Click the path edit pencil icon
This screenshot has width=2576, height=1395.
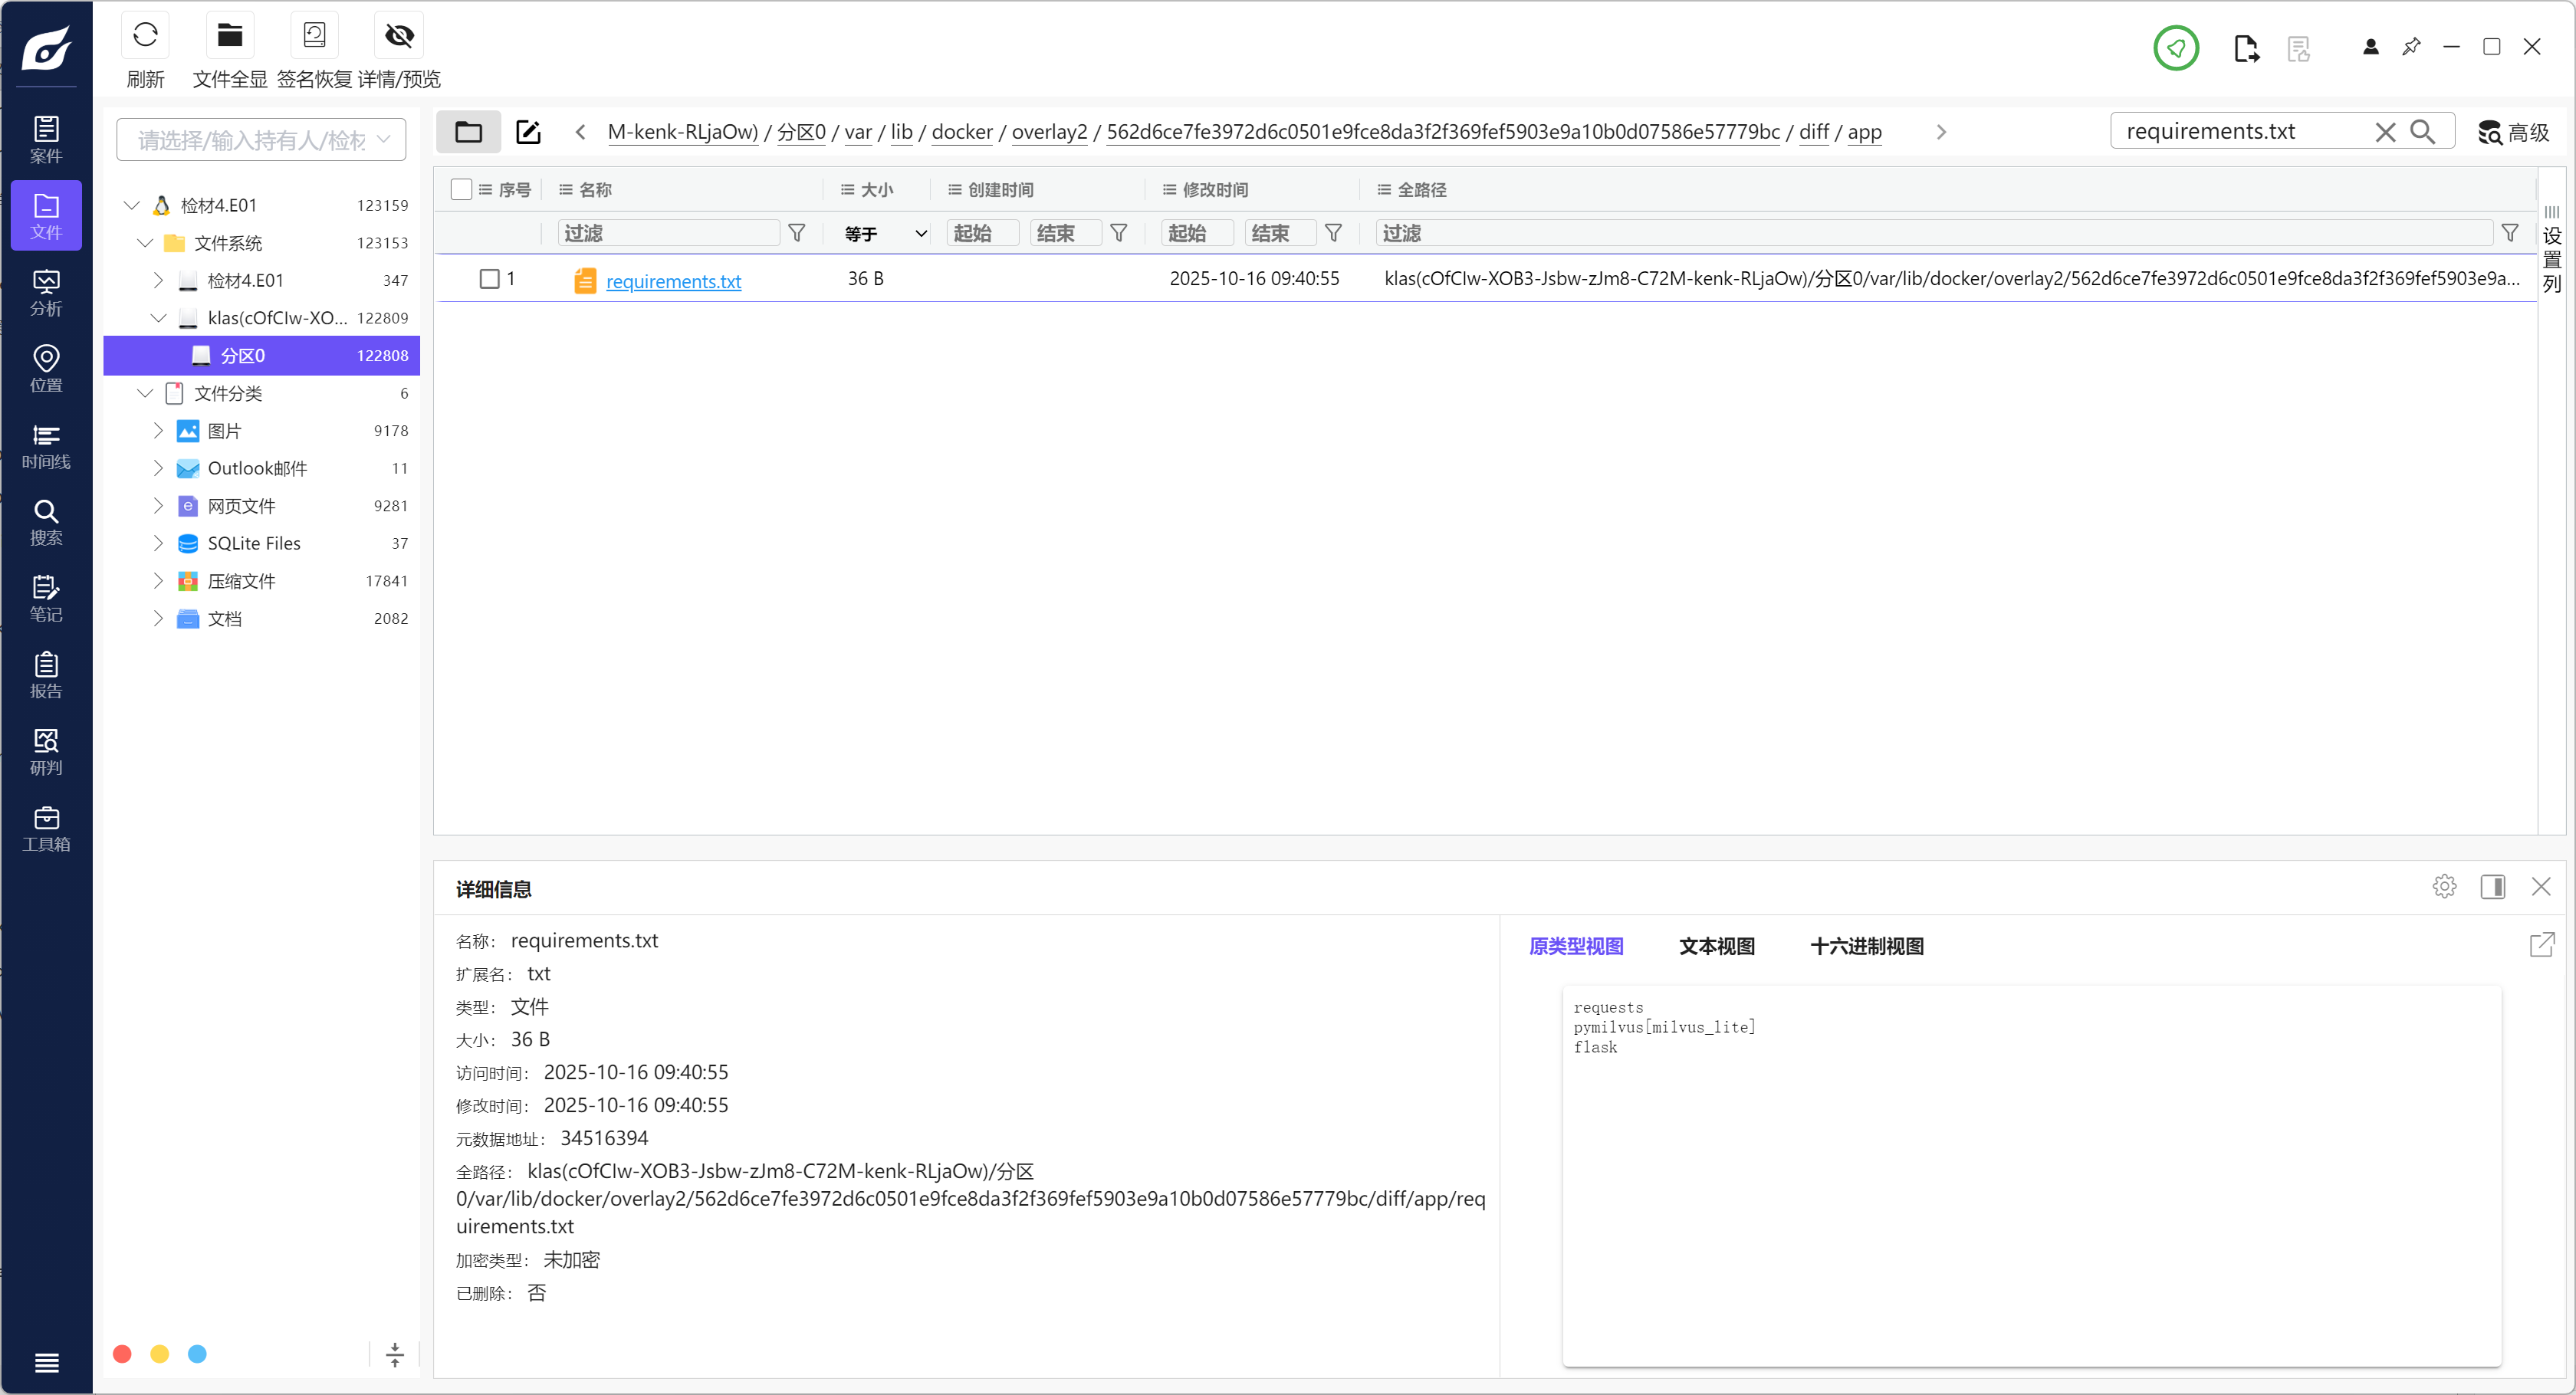528,131
